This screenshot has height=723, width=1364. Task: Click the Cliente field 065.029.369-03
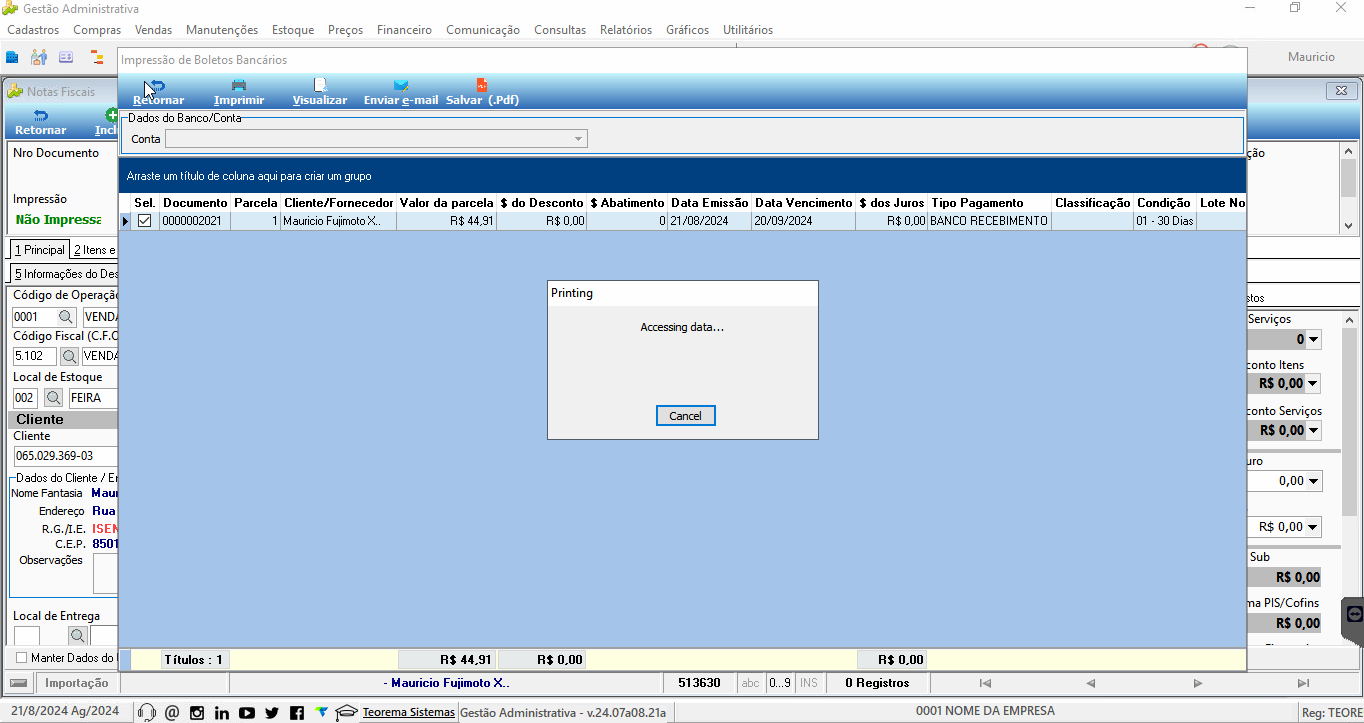[x=65, y=456]
